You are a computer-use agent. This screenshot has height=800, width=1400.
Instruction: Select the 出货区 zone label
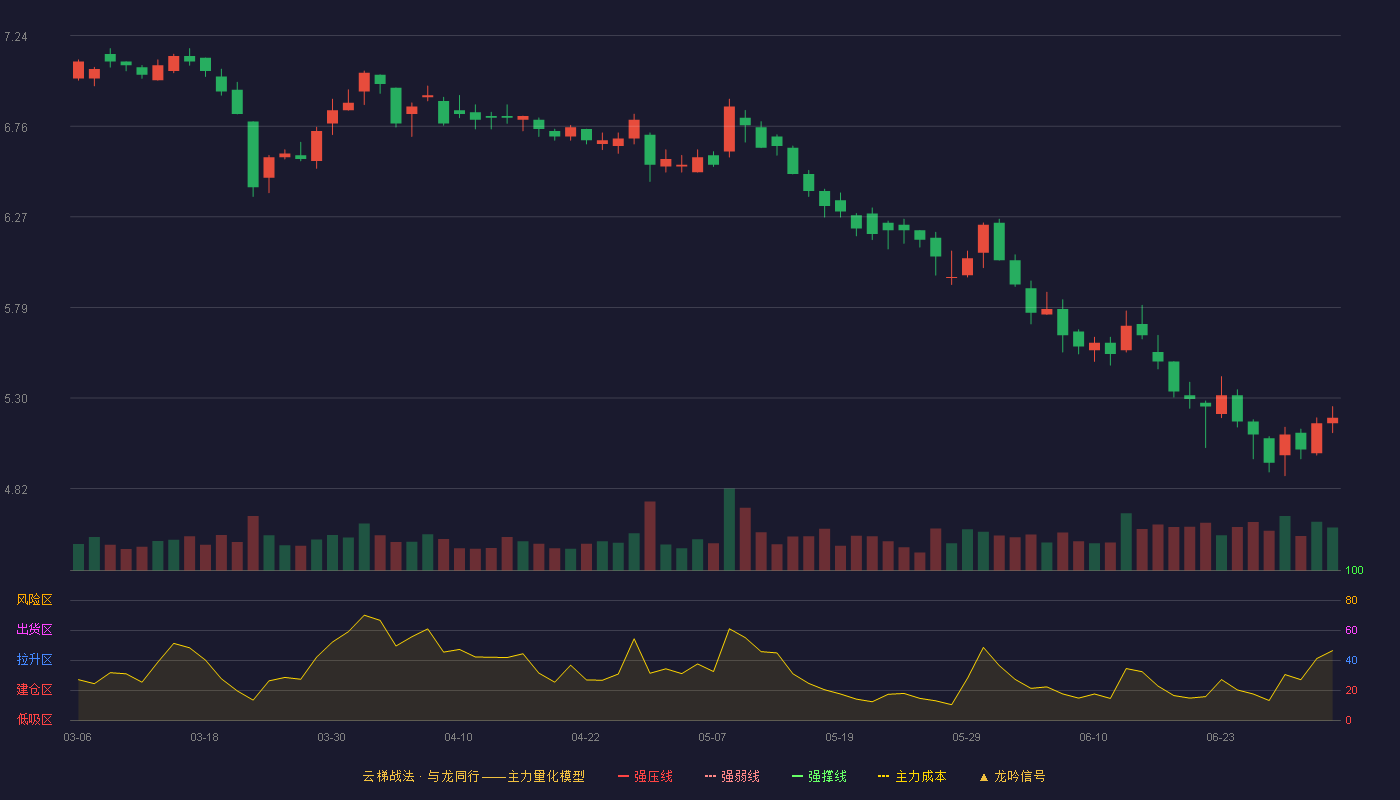(x=34, y=630)
